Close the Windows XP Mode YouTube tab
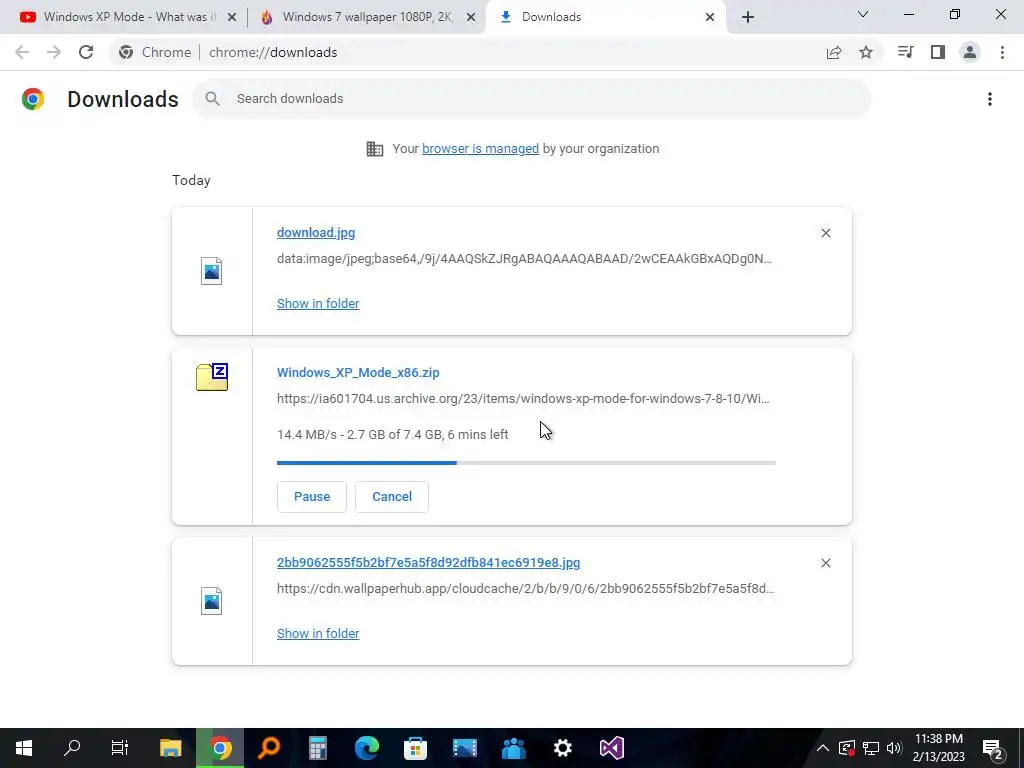 [x=232, y=17]
